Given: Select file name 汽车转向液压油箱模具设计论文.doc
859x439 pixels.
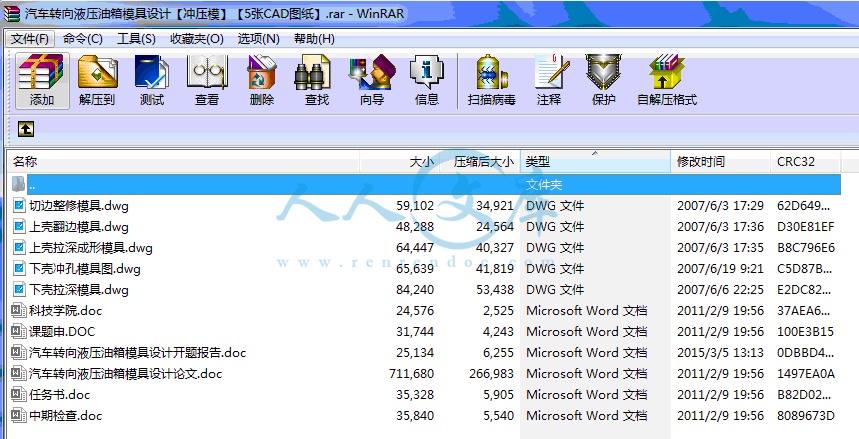Looking at the screenshot, I should pyautogui.click(x=125, y=374).
